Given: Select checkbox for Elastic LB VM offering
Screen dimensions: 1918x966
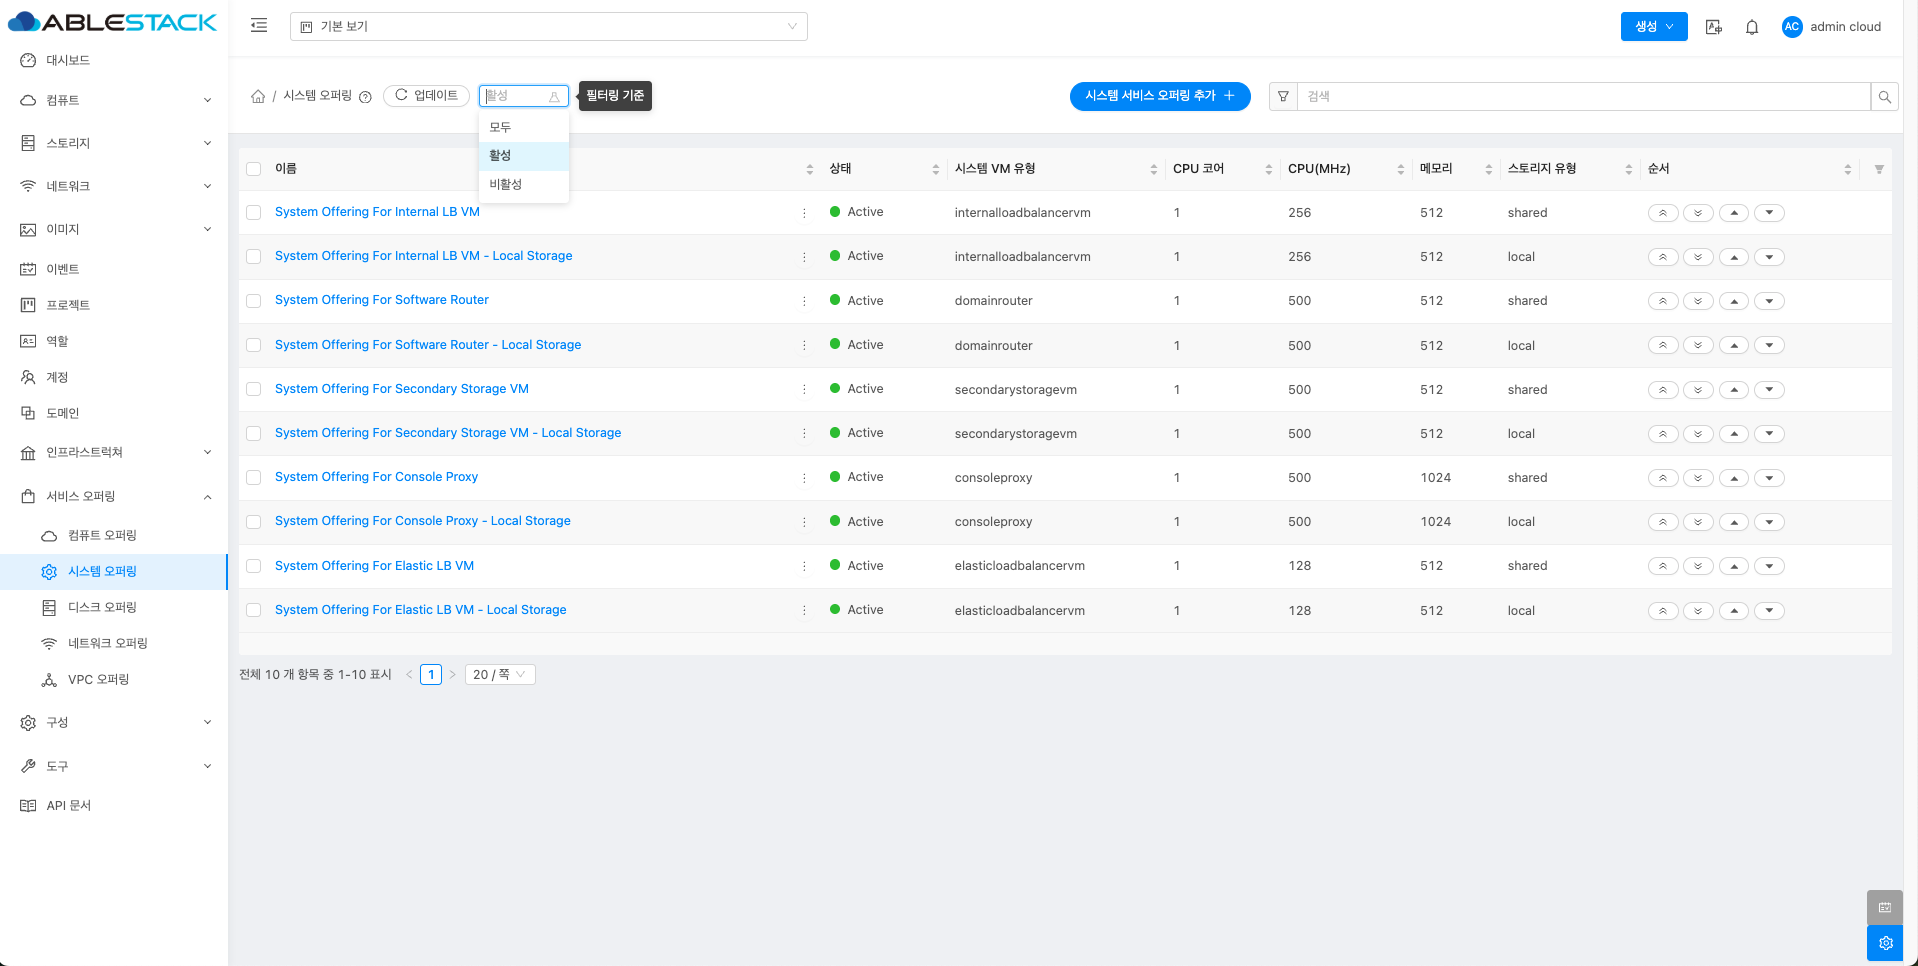Looking at the screenshot, I should (254, 566).
